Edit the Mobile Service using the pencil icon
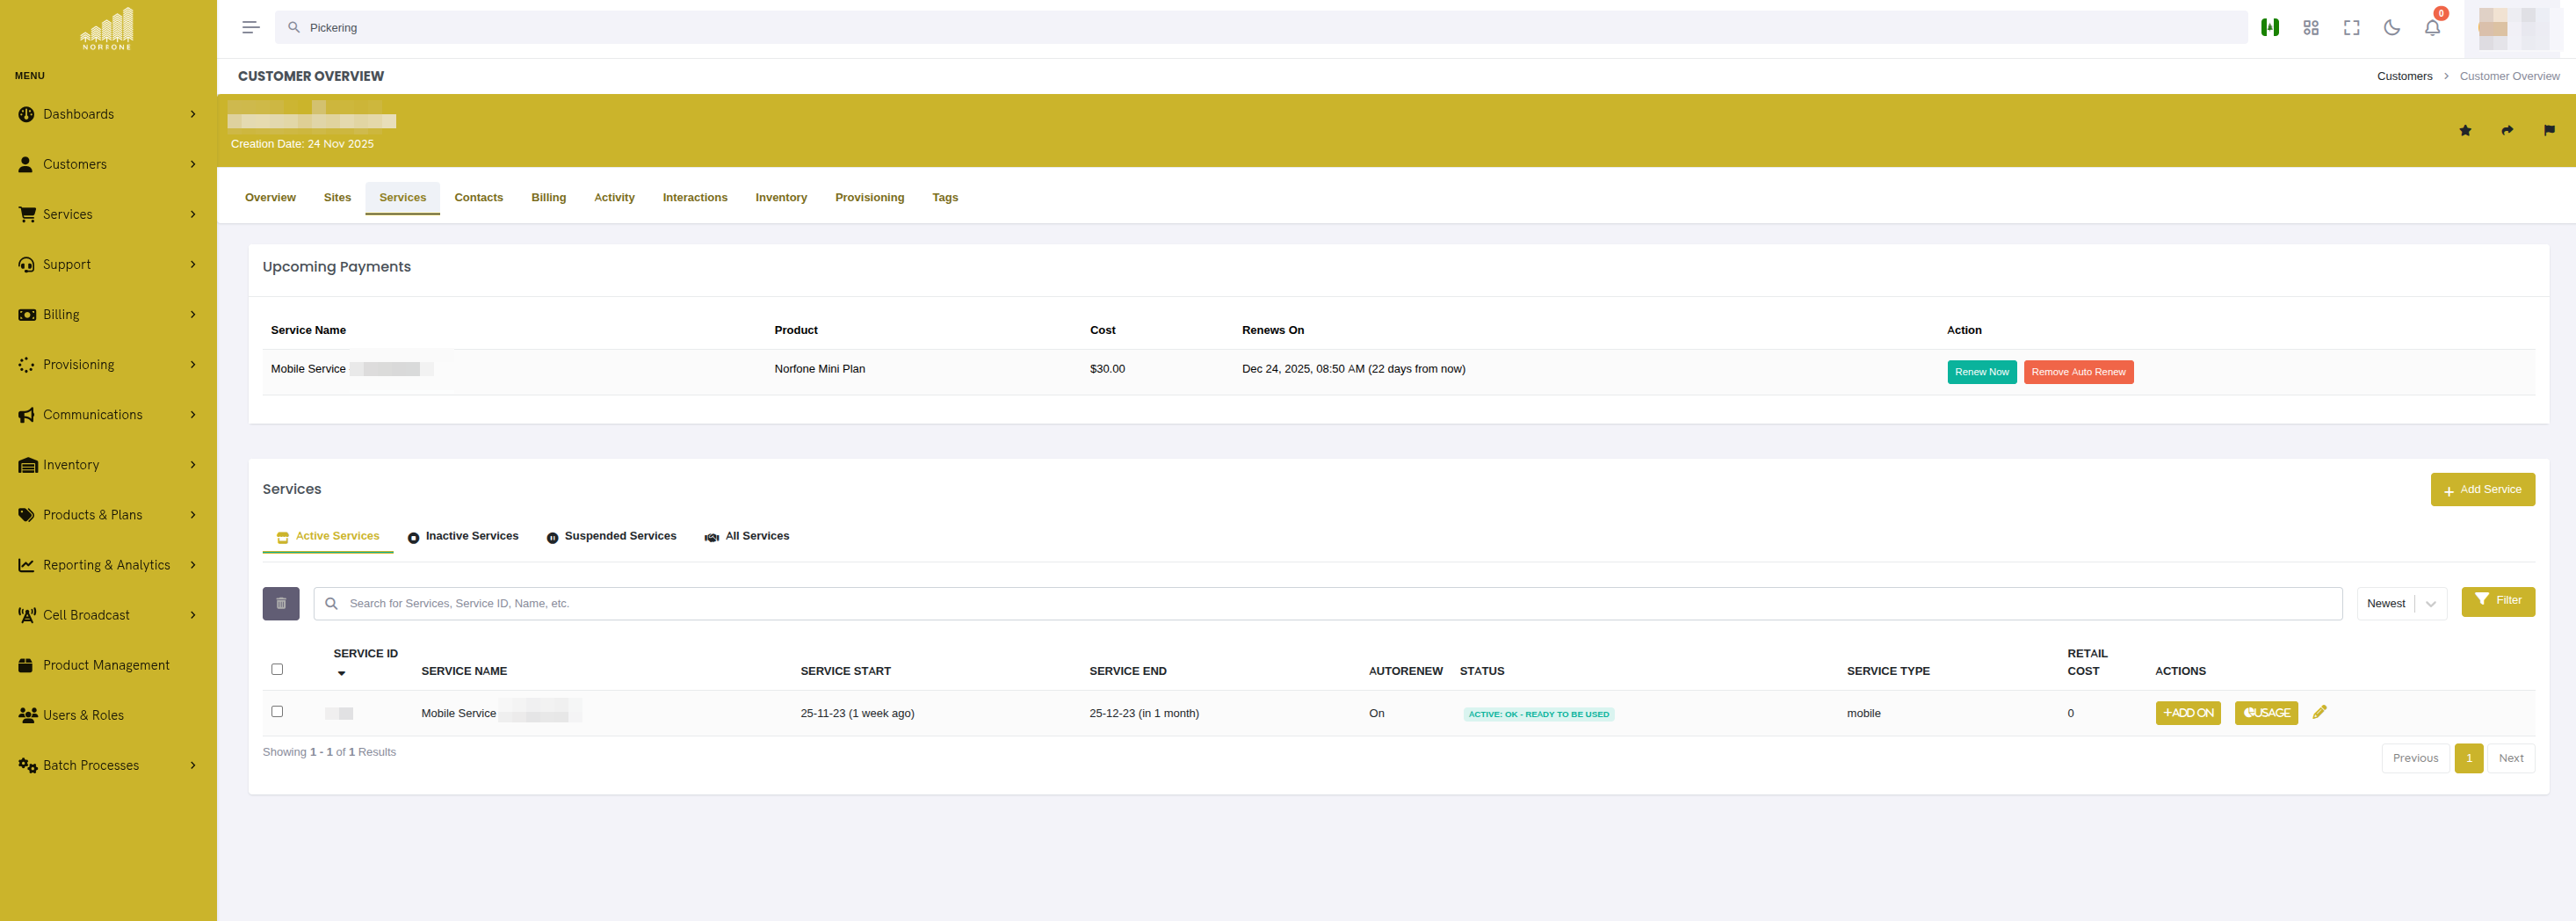 tap(2320, 712)
